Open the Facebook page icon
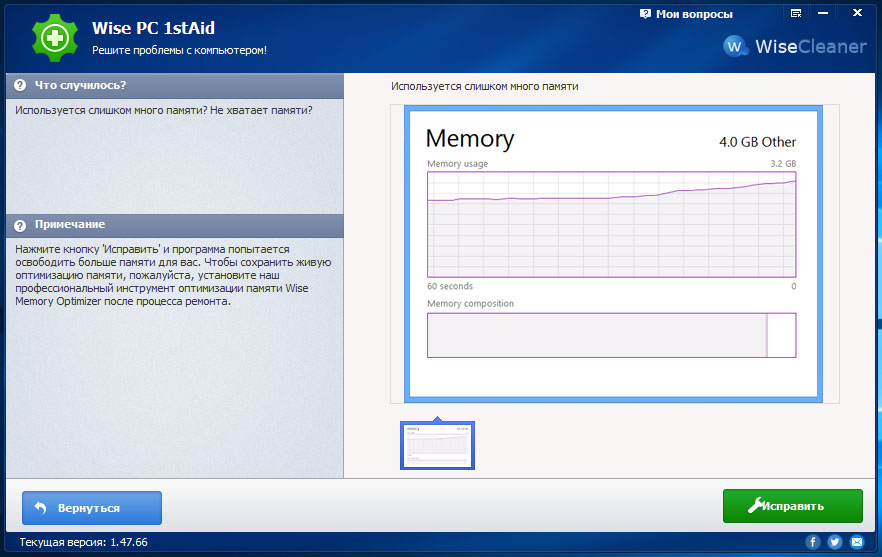This screenshot has height=557, width=882. (x=813, y=542)
